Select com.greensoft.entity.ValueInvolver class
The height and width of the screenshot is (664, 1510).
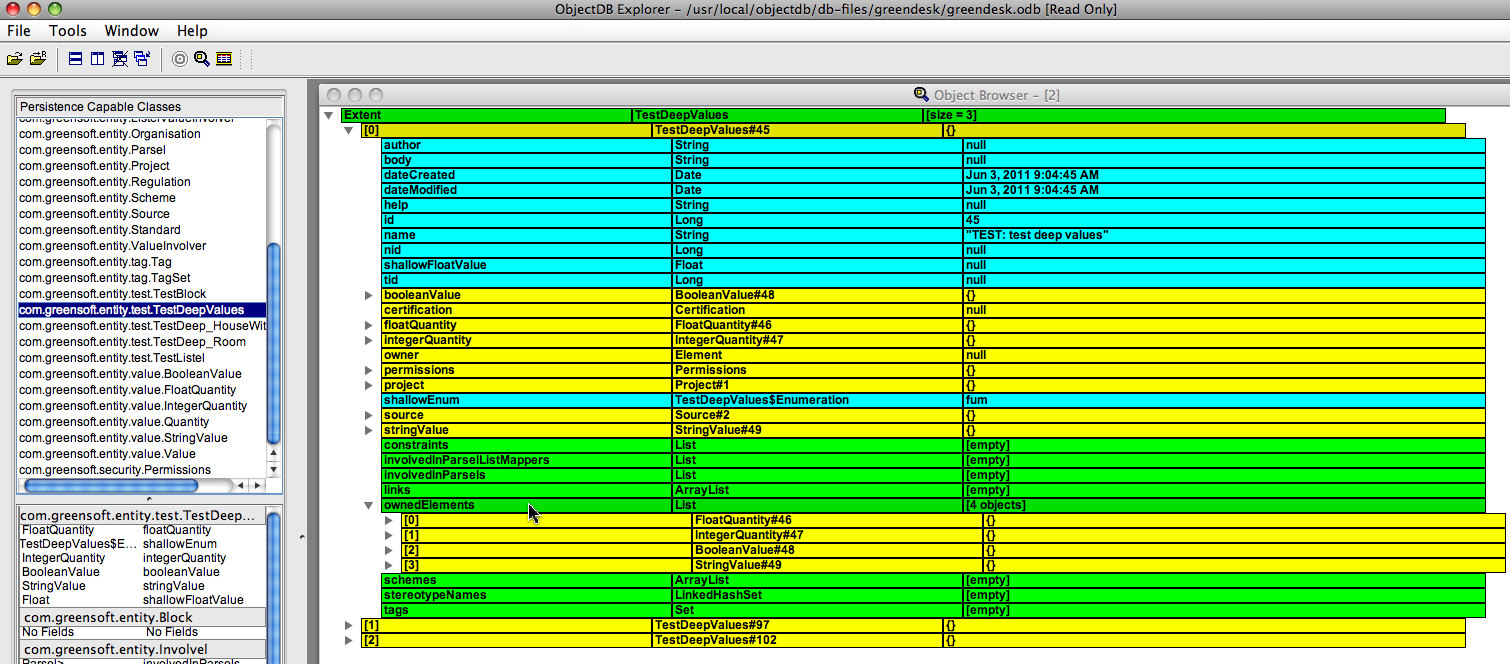142,246
